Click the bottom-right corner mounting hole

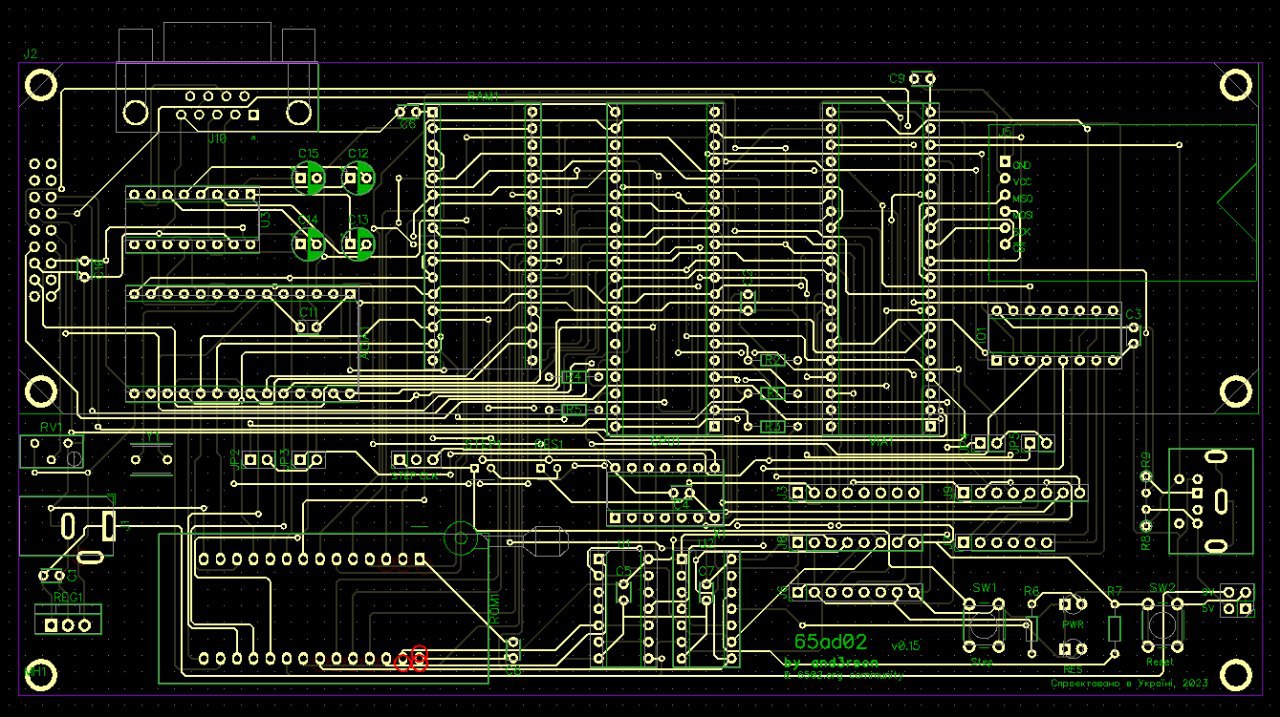1236,675
